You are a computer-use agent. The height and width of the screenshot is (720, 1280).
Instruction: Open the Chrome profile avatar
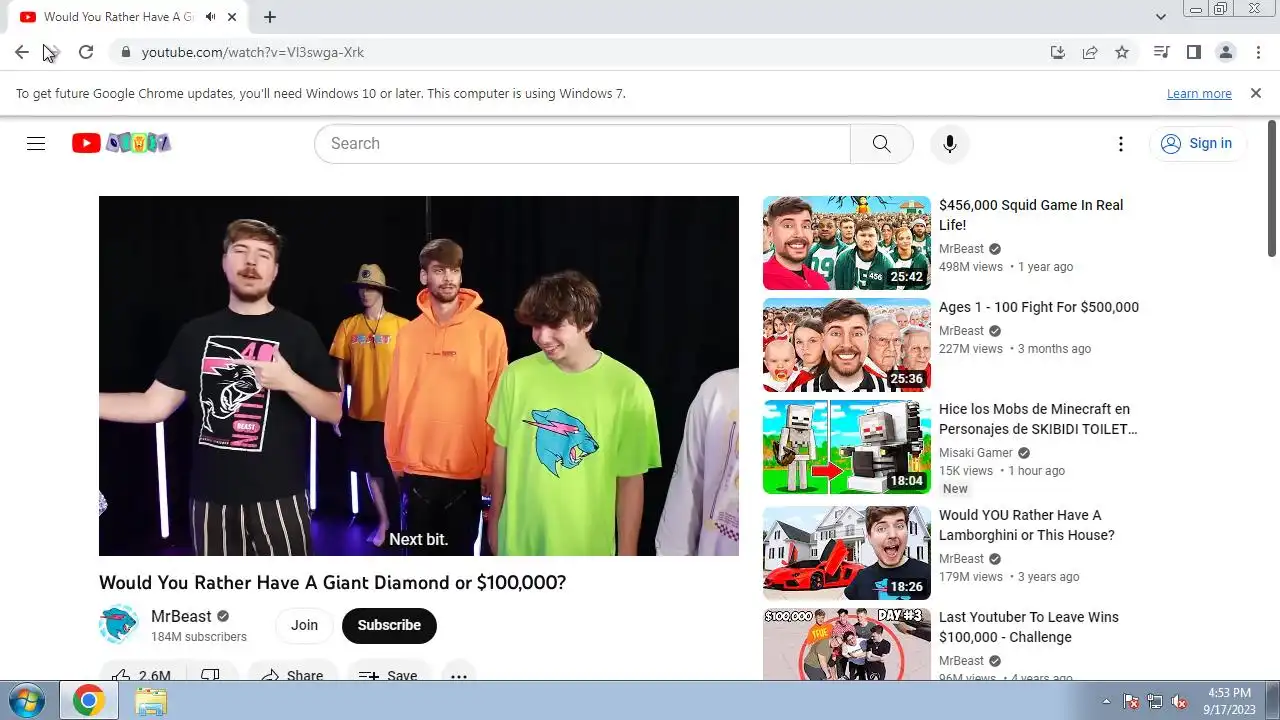pos(1225,52)
